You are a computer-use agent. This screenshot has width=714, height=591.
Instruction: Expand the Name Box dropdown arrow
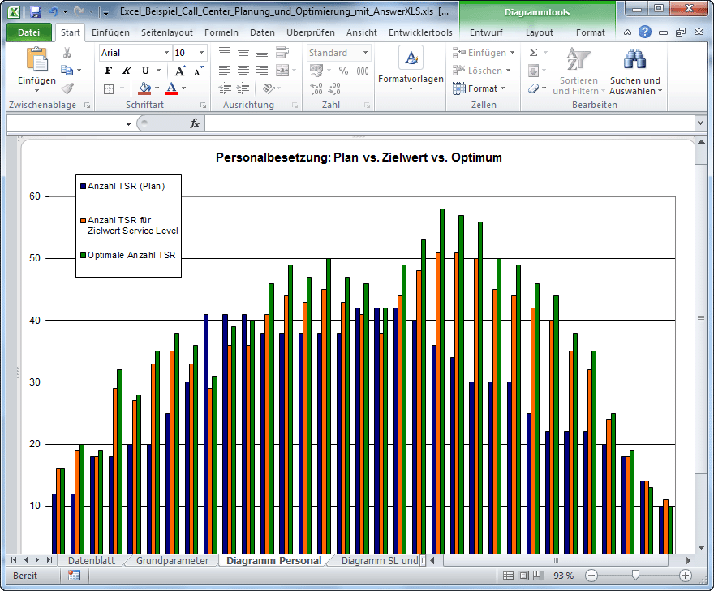coord(130,123)
